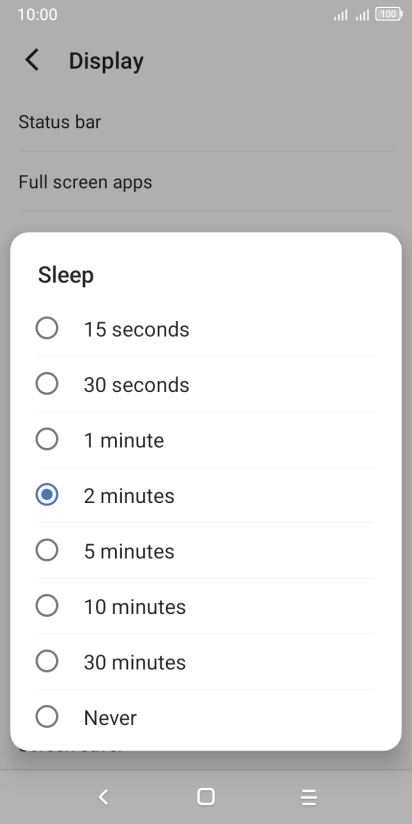Set sleep to 5 minutes
The width and height of the screenshot is (412, 824).
point(205,551)
